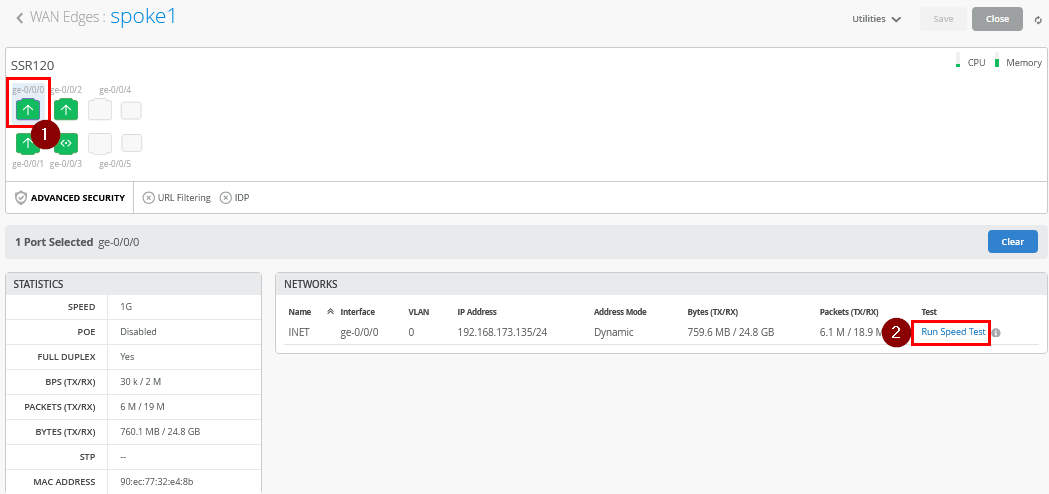The width and height of the screenshot is (1049, 494).
Task: Click the CPU usage indicator
Action: coord(958,61)
